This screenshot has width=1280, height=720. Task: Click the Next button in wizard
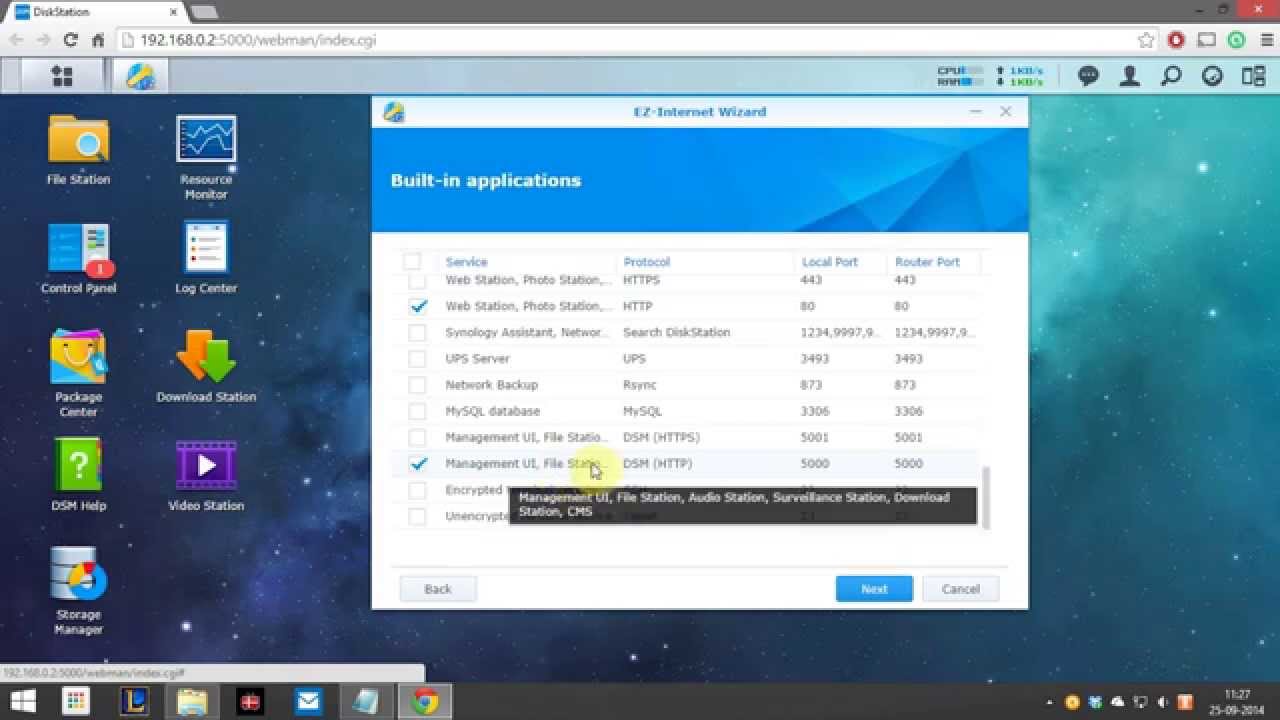click(874, 589)
